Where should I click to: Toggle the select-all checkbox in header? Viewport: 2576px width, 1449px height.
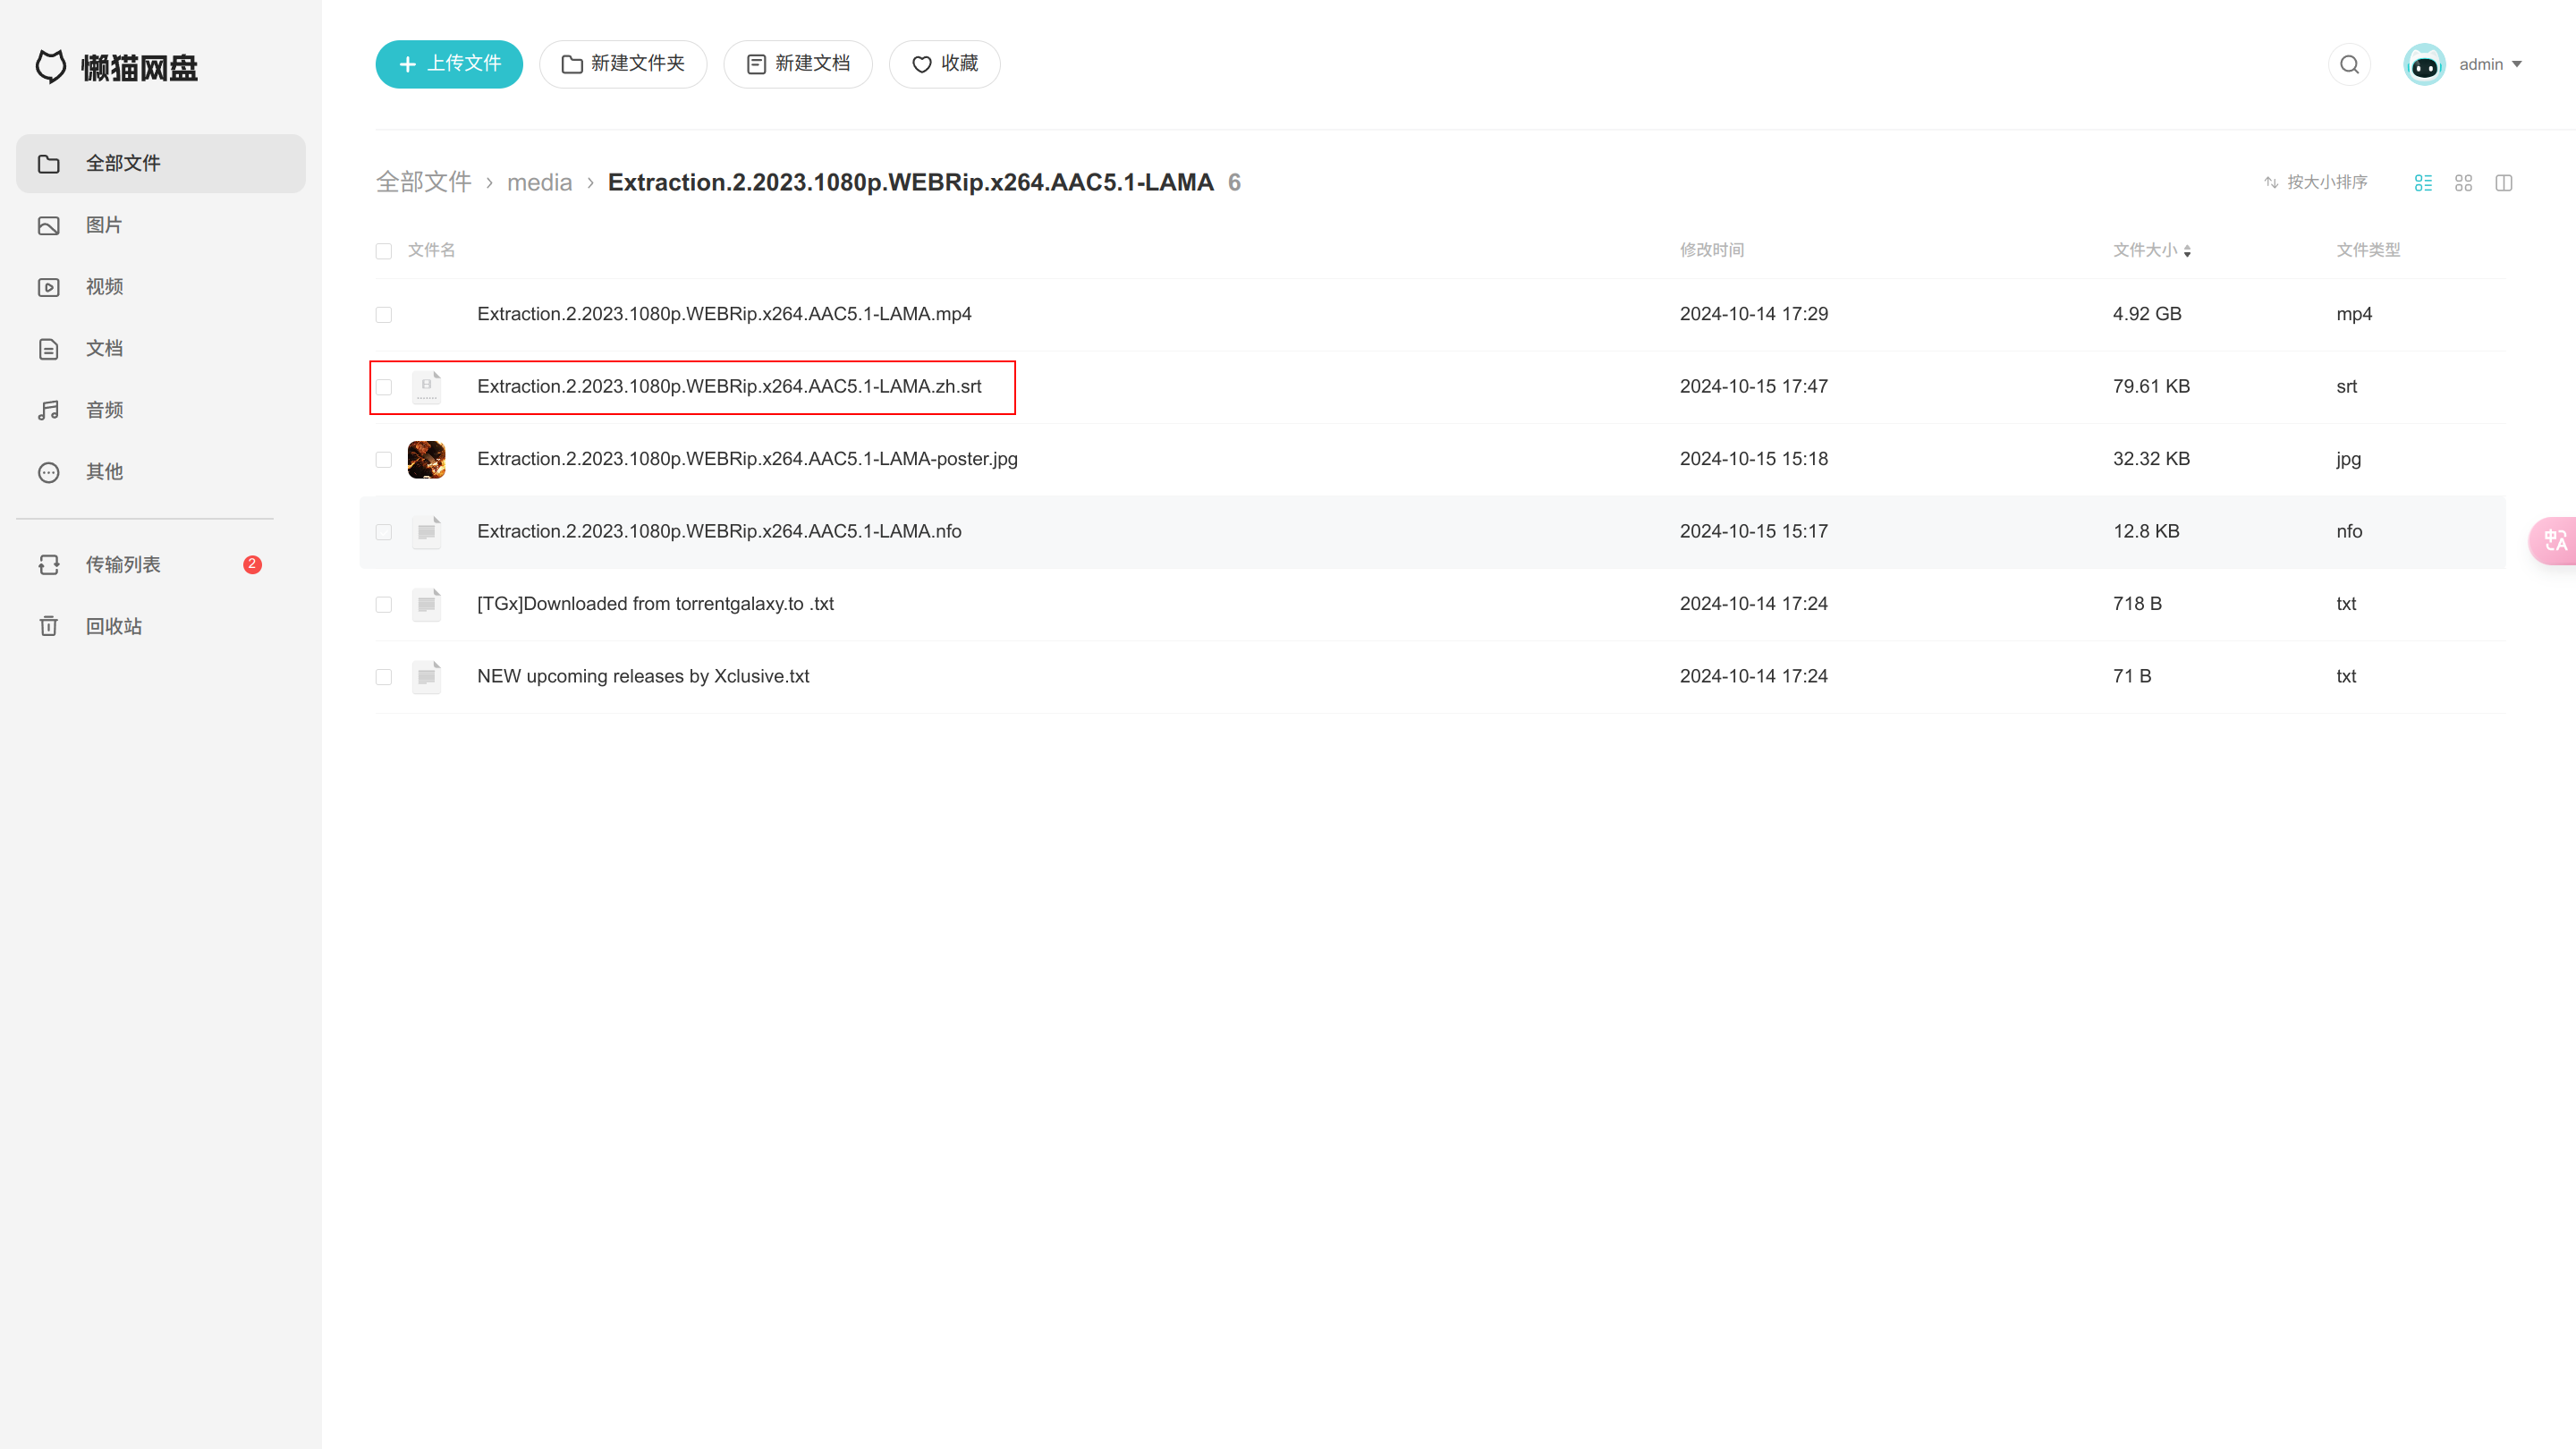[384, 252]
